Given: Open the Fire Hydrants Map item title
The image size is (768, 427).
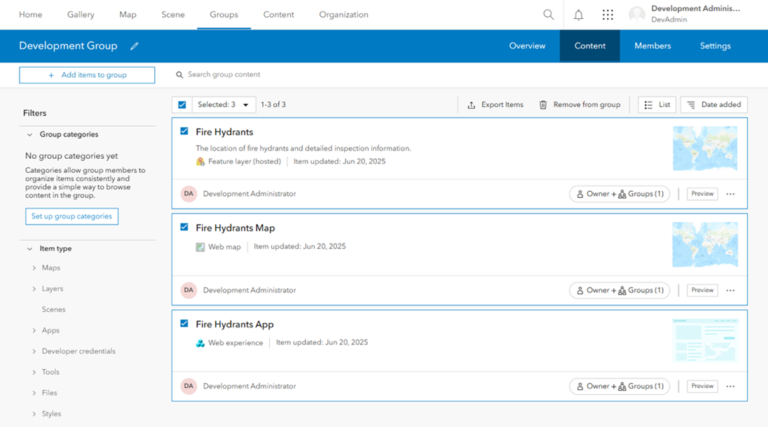Looking at the screenshot, I should [x=235, y=228].
